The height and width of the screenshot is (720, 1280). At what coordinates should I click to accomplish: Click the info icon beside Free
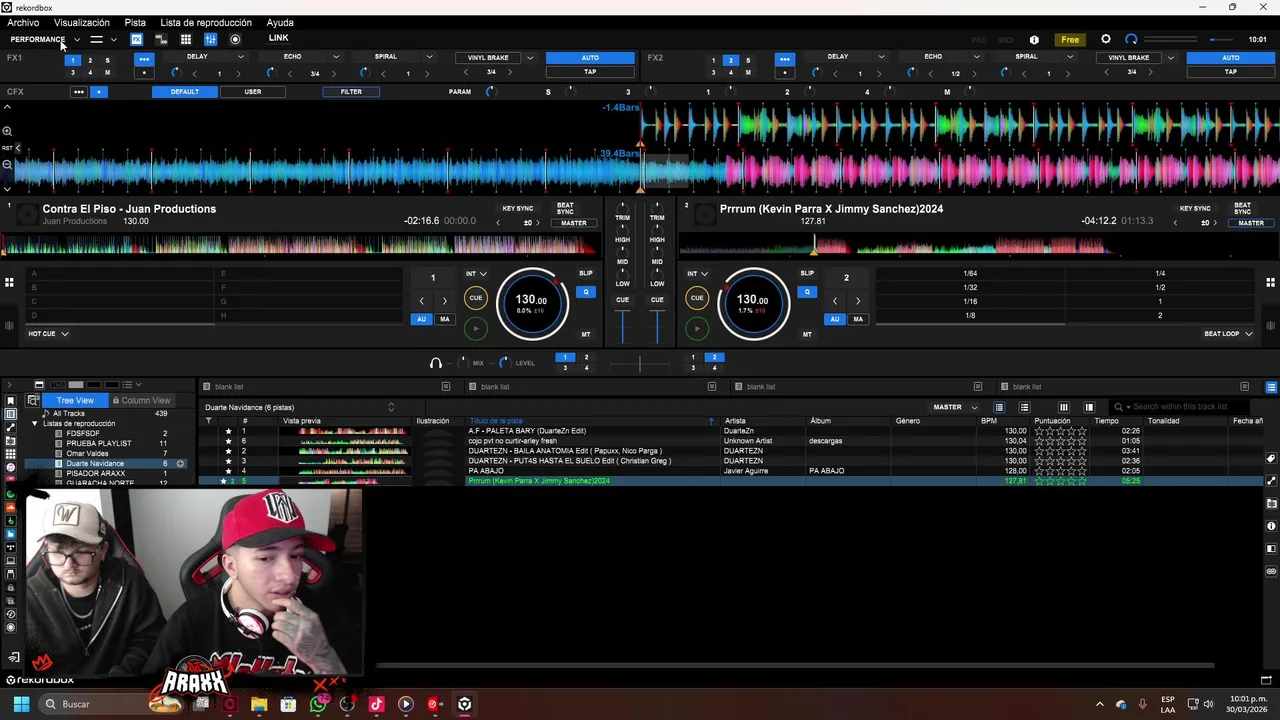tap(1034, 40)
